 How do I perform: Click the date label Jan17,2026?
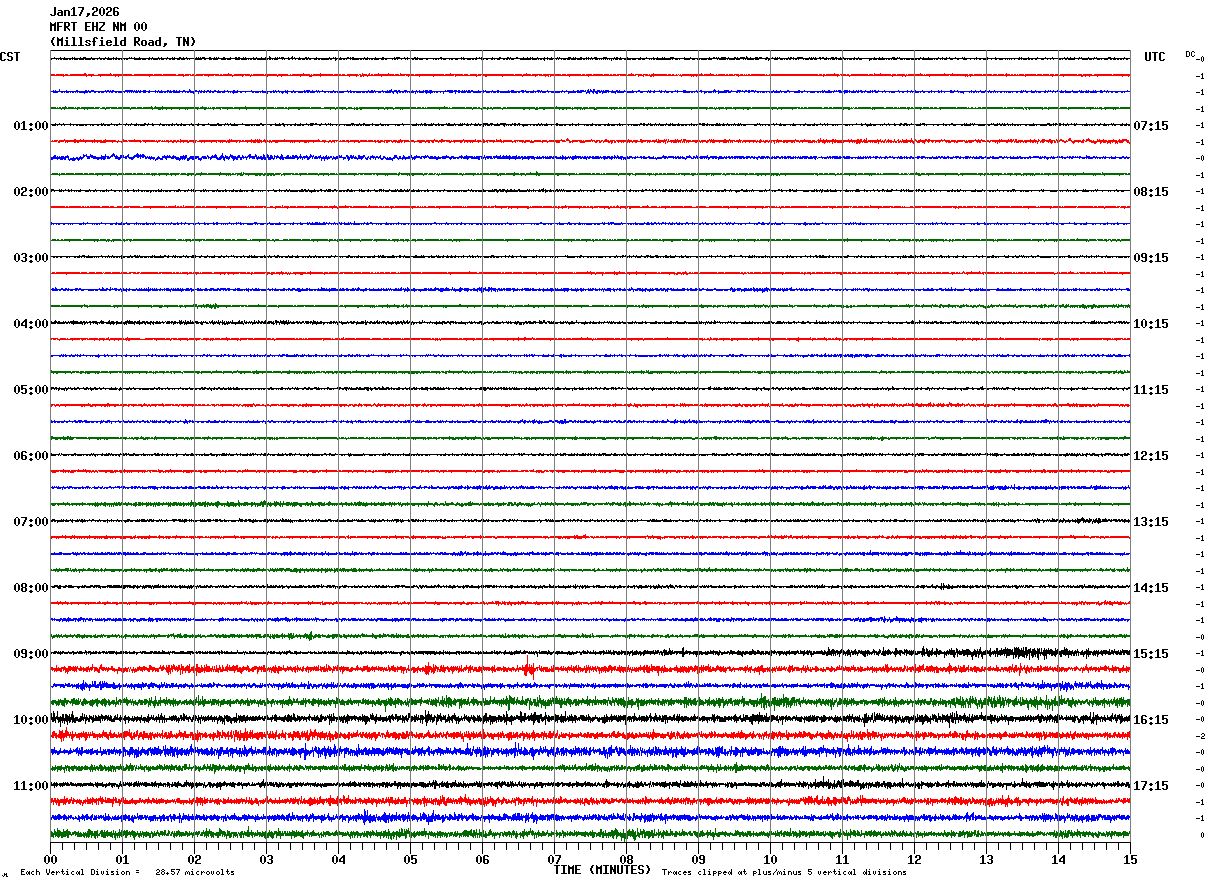pyautogui.click(x=84, y=12)
